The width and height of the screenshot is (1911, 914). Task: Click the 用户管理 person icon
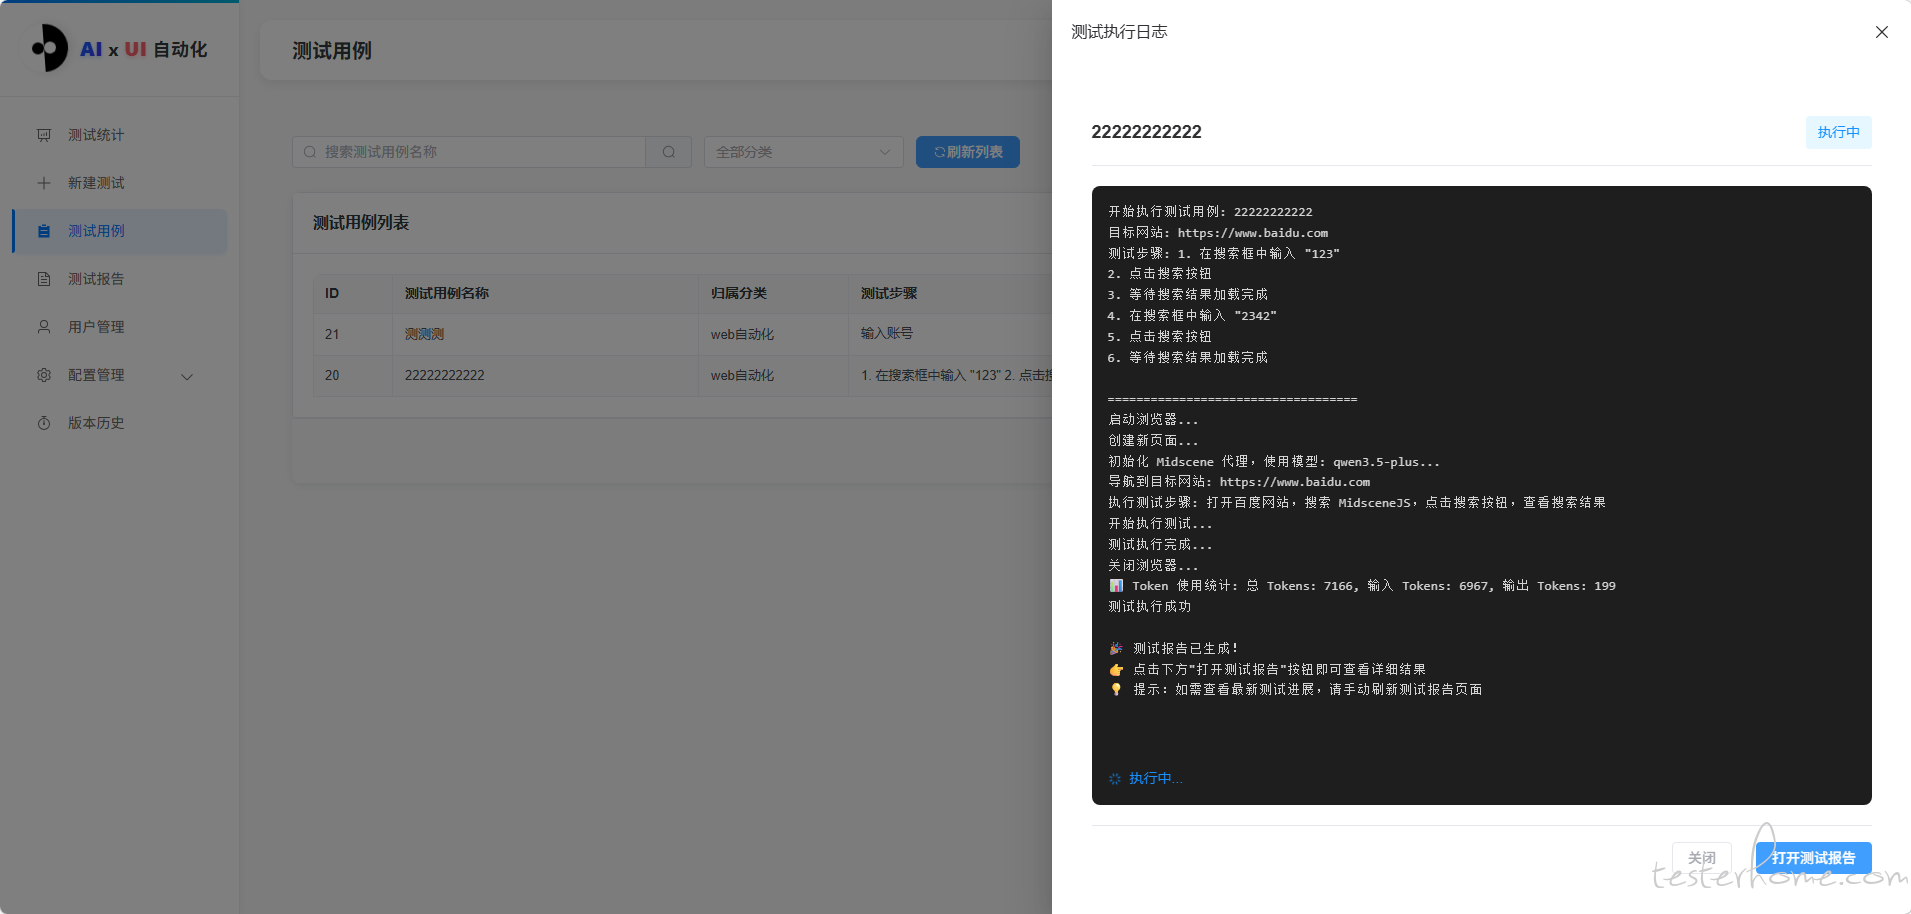pyautogui.click(x=44, y=327)
